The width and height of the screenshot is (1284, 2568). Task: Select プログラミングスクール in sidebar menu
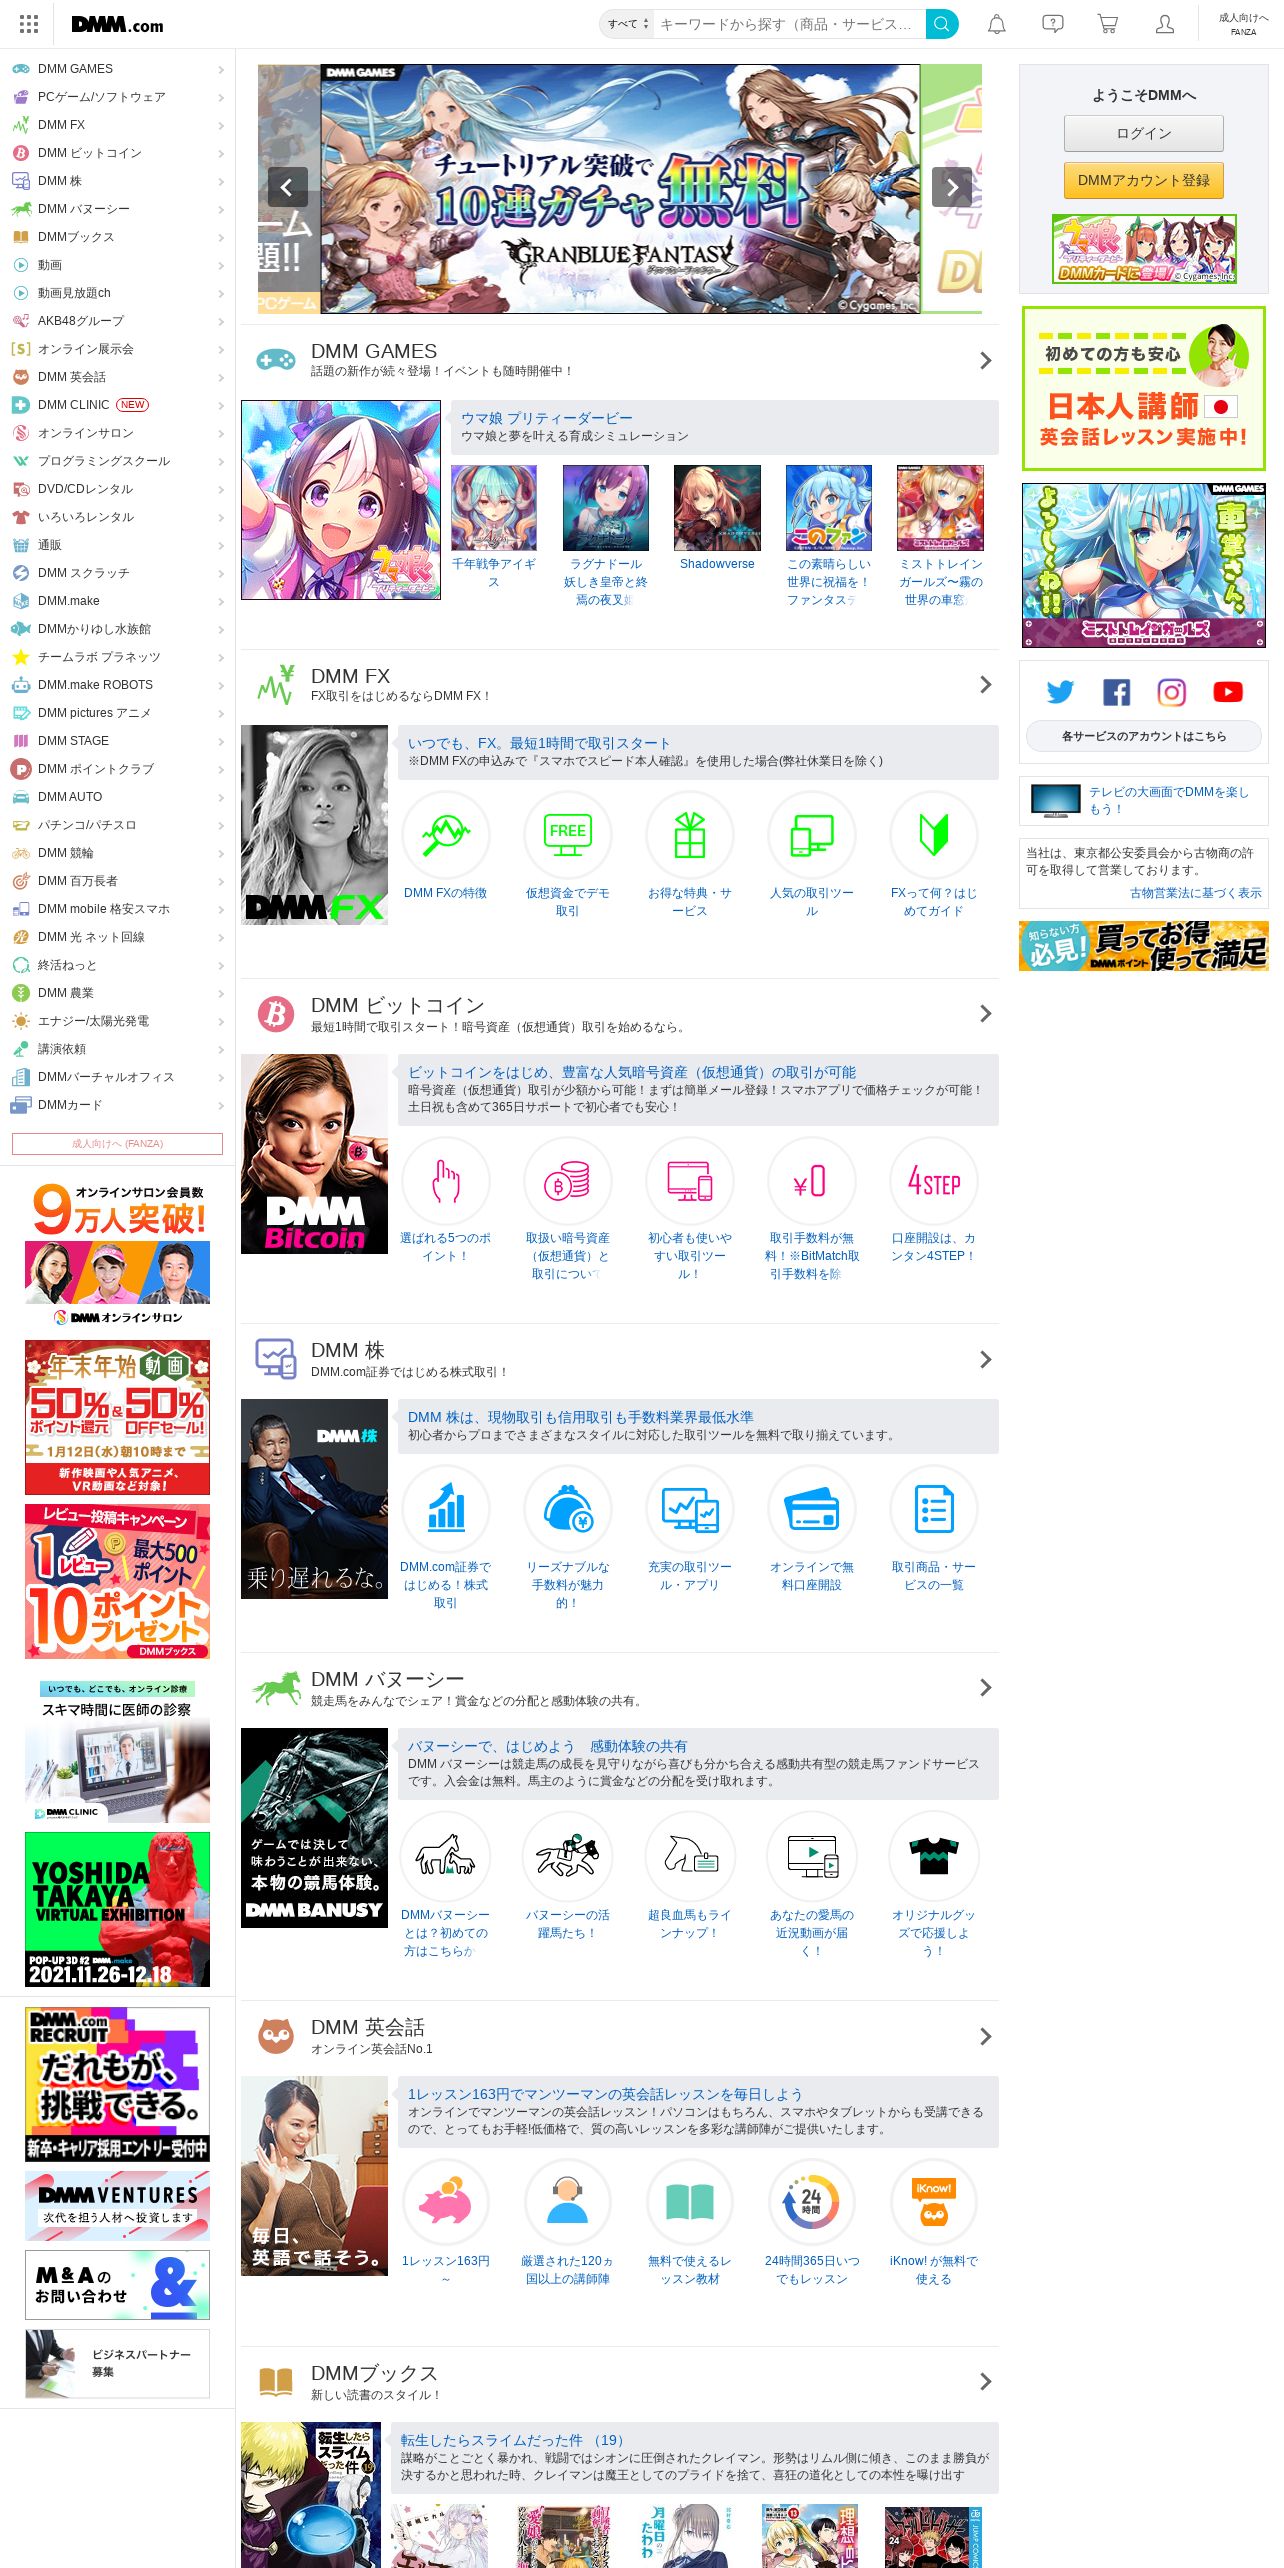(117, 461)
